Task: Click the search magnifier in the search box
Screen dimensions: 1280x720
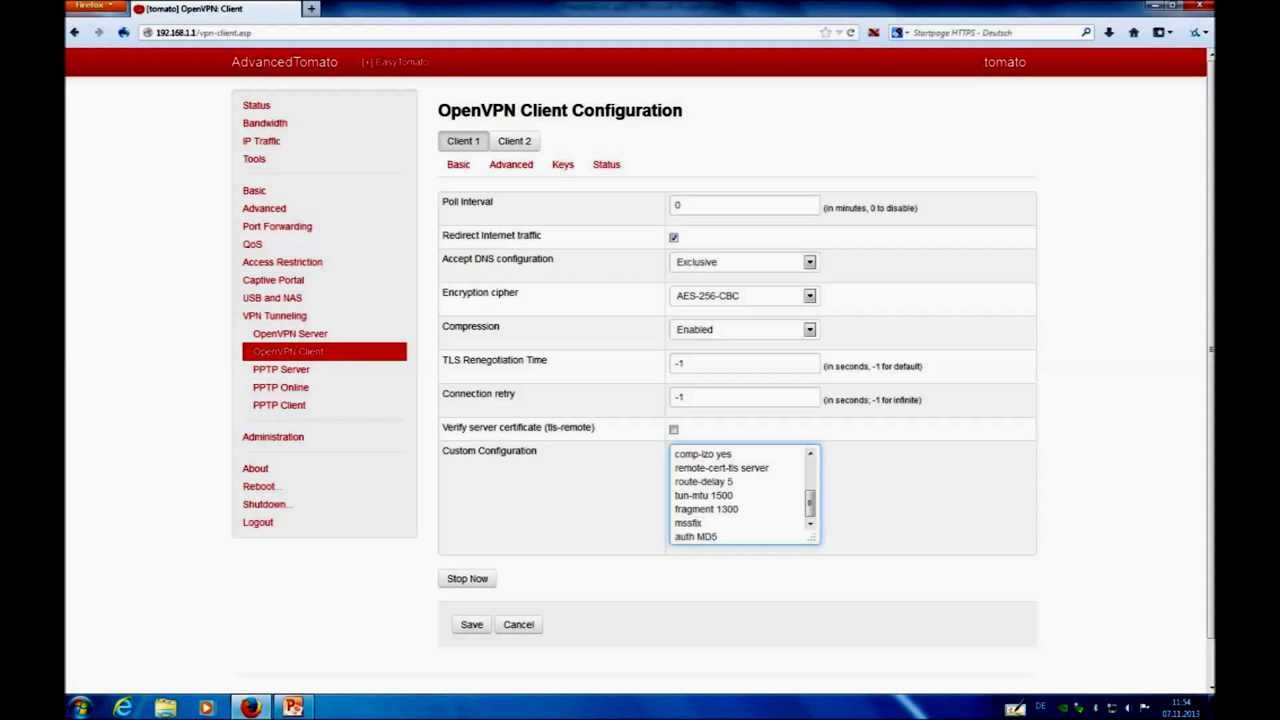Action: [x=1086, y=33]
